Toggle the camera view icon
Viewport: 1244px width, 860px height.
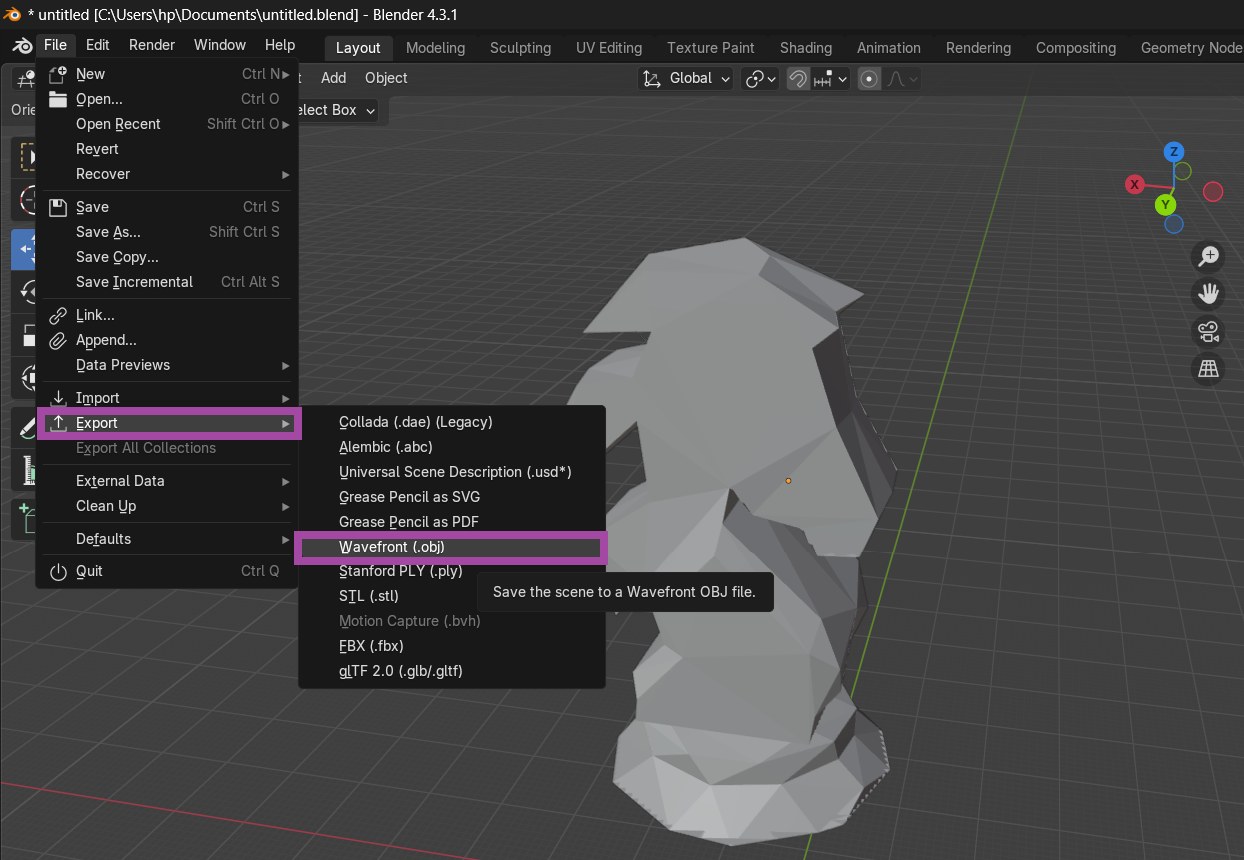(1209, 332)
